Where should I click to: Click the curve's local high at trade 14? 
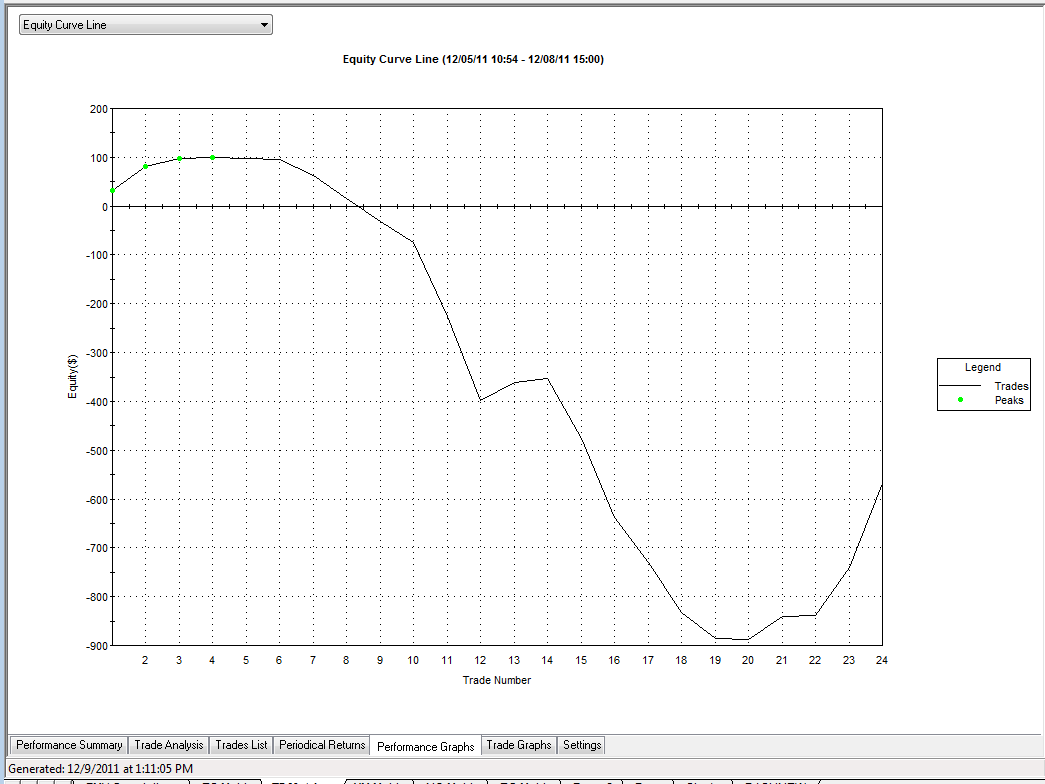[x=547, y=378]
